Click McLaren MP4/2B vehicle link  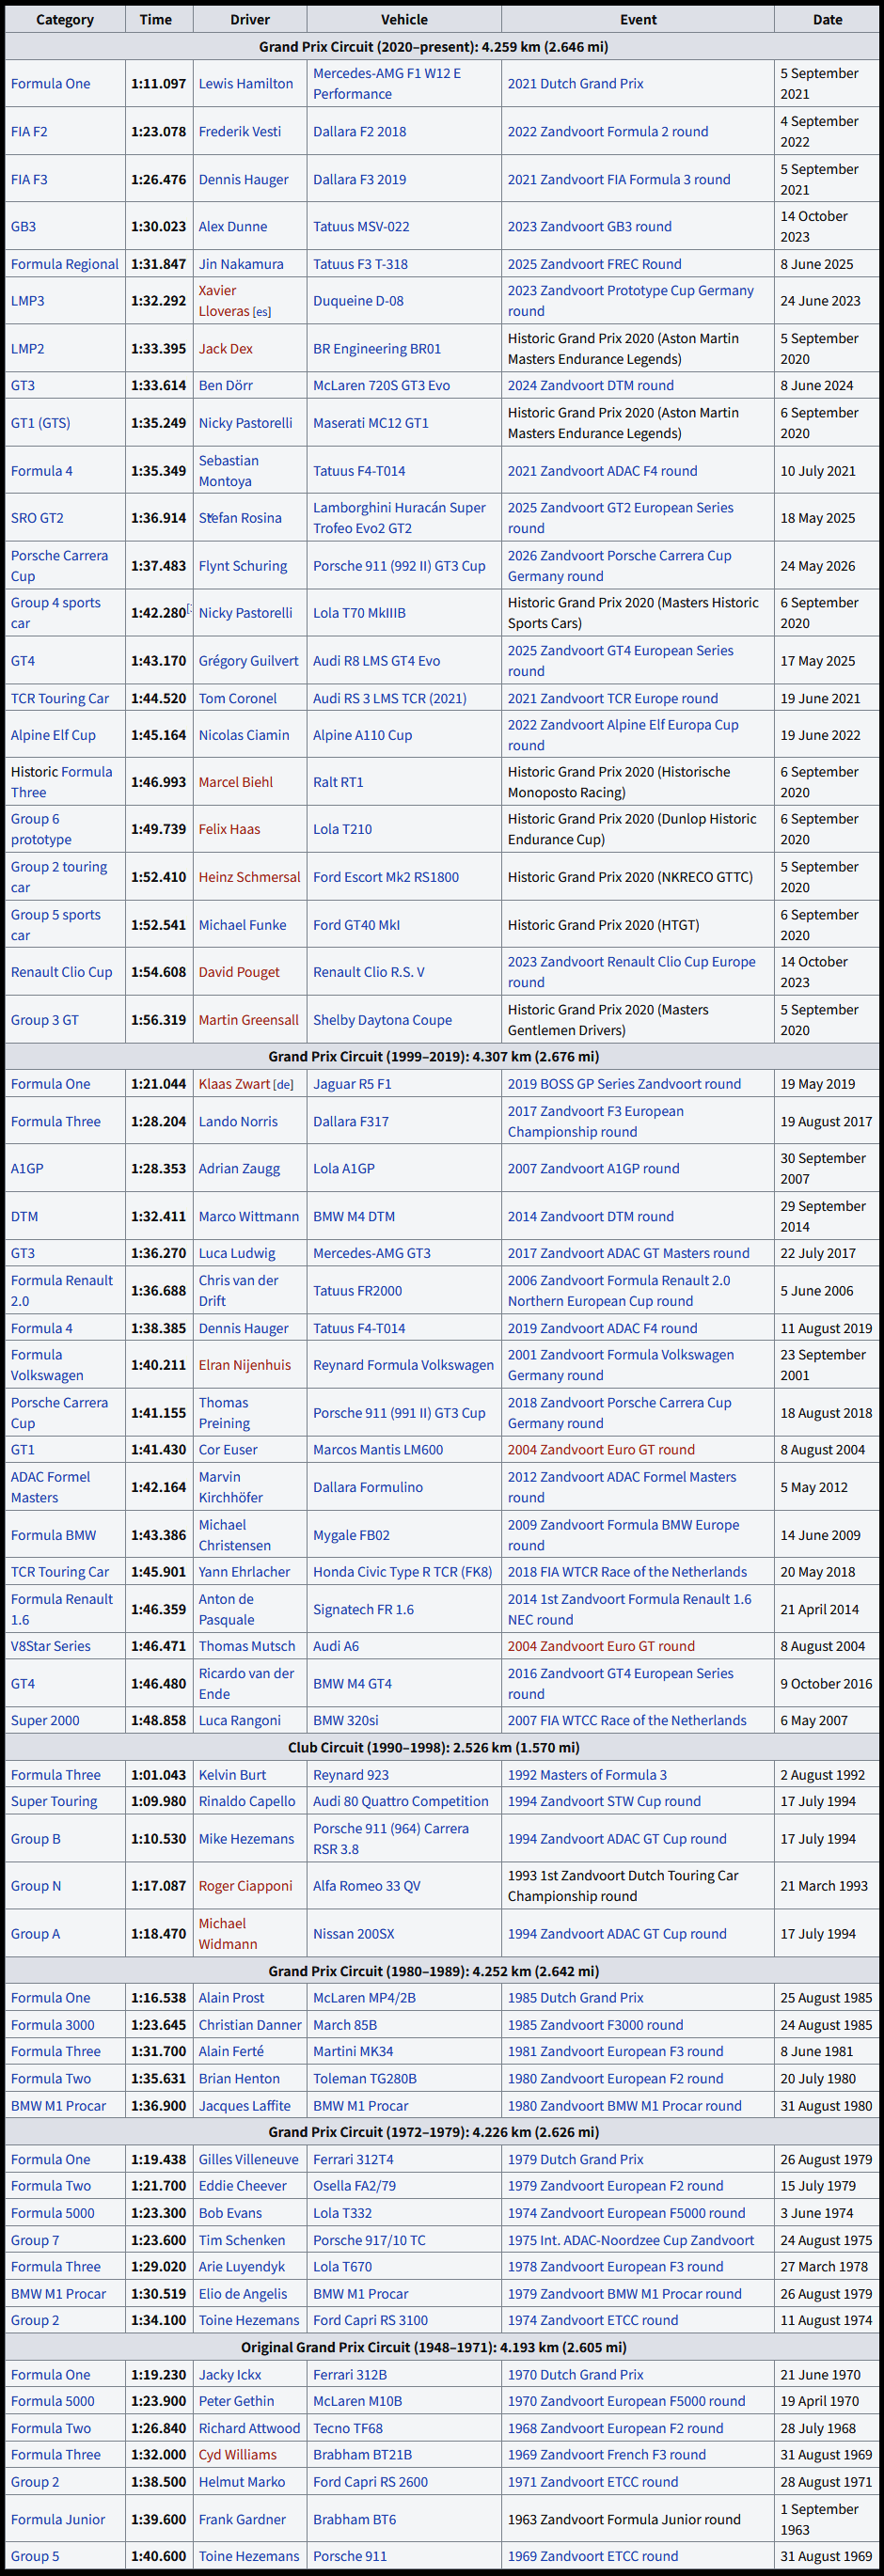[x=364, y=1998]
